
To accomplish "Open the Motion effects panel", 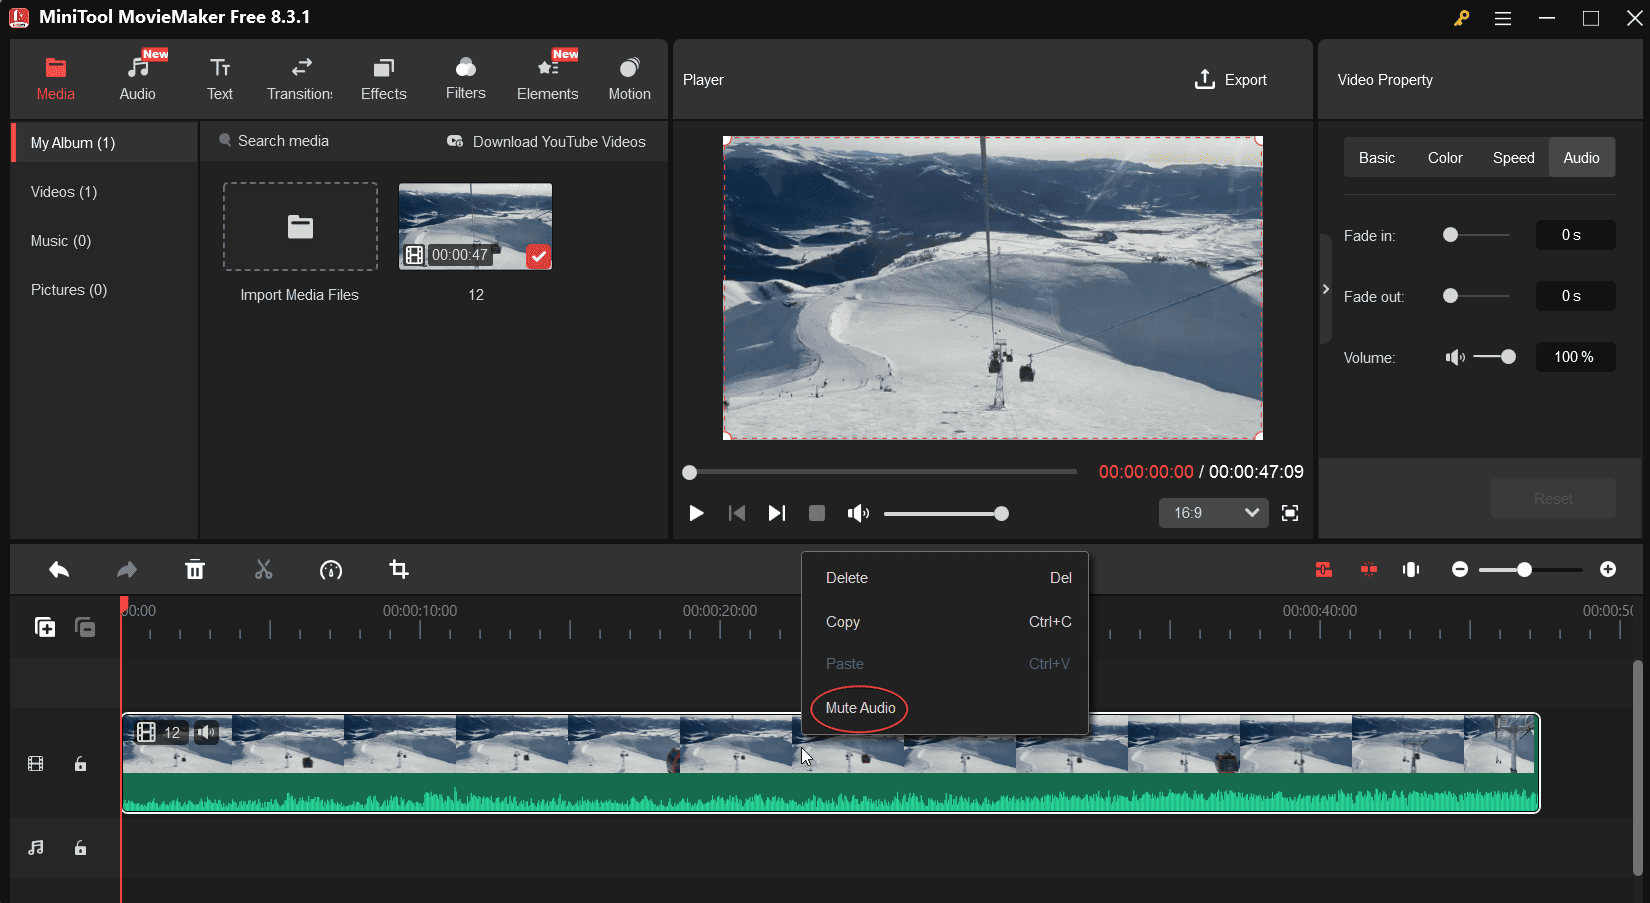I will (629, 78).
